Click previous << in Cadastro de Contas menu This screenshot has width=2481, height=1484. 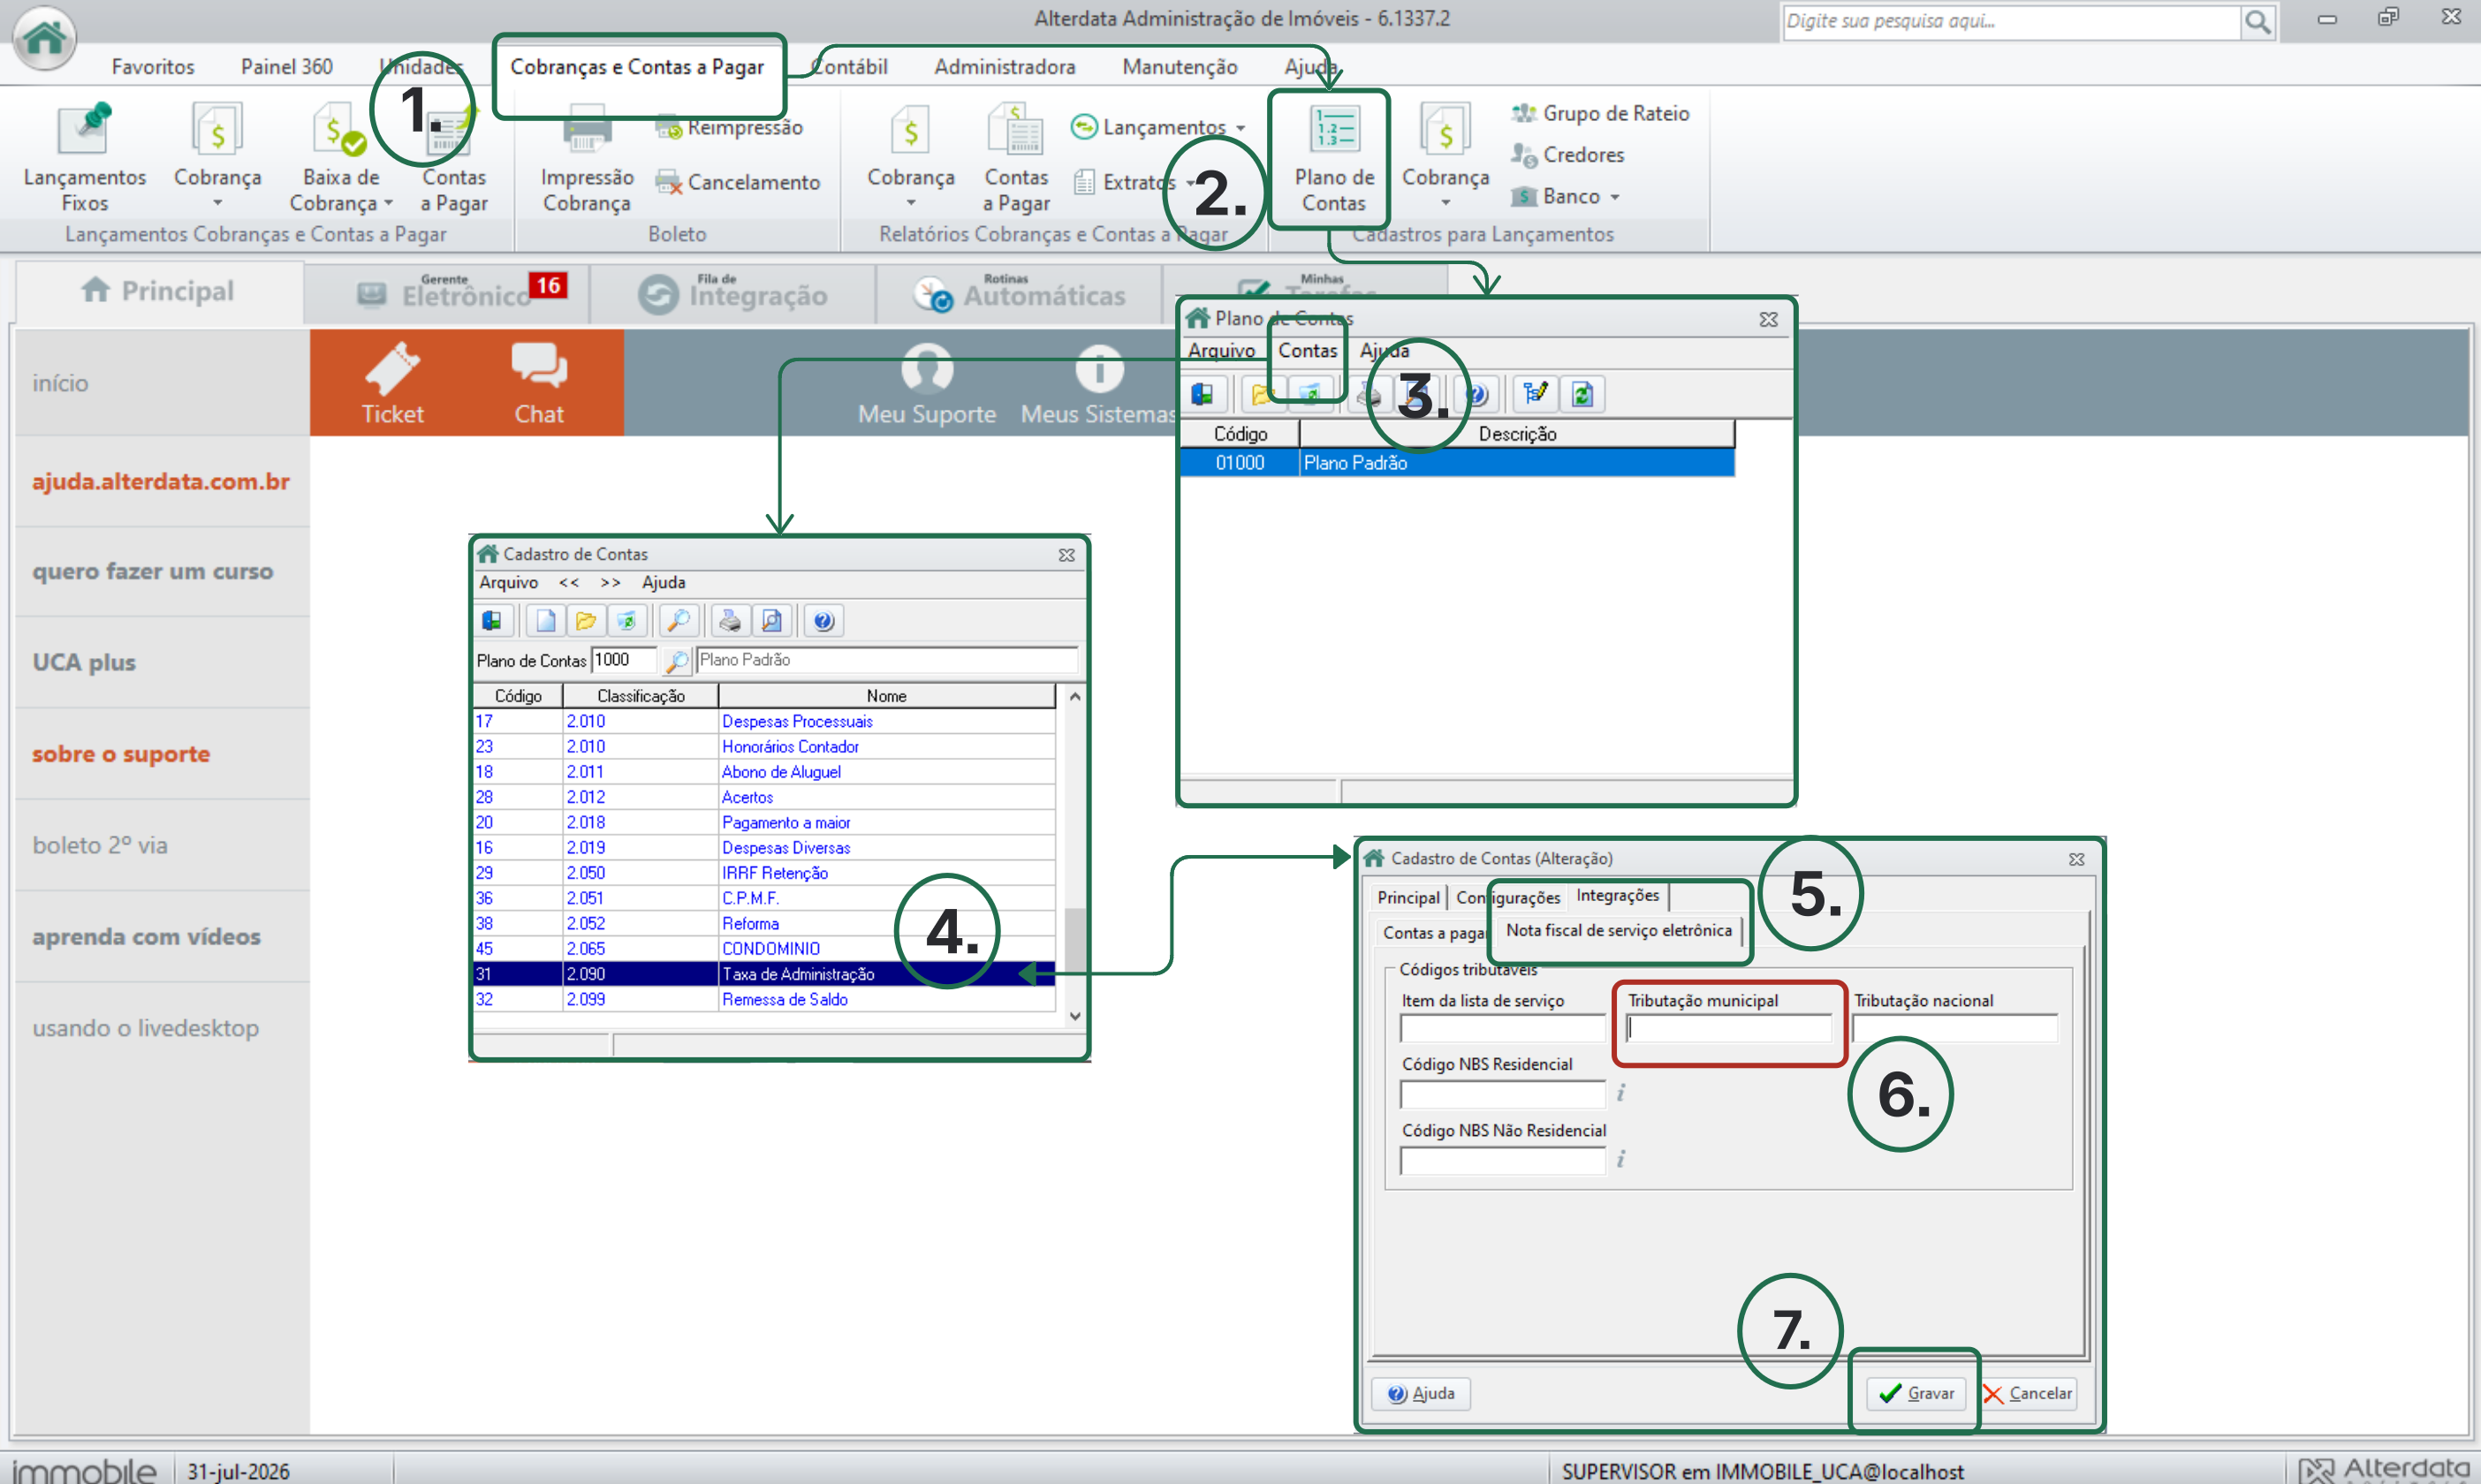(x=569, y=583)
